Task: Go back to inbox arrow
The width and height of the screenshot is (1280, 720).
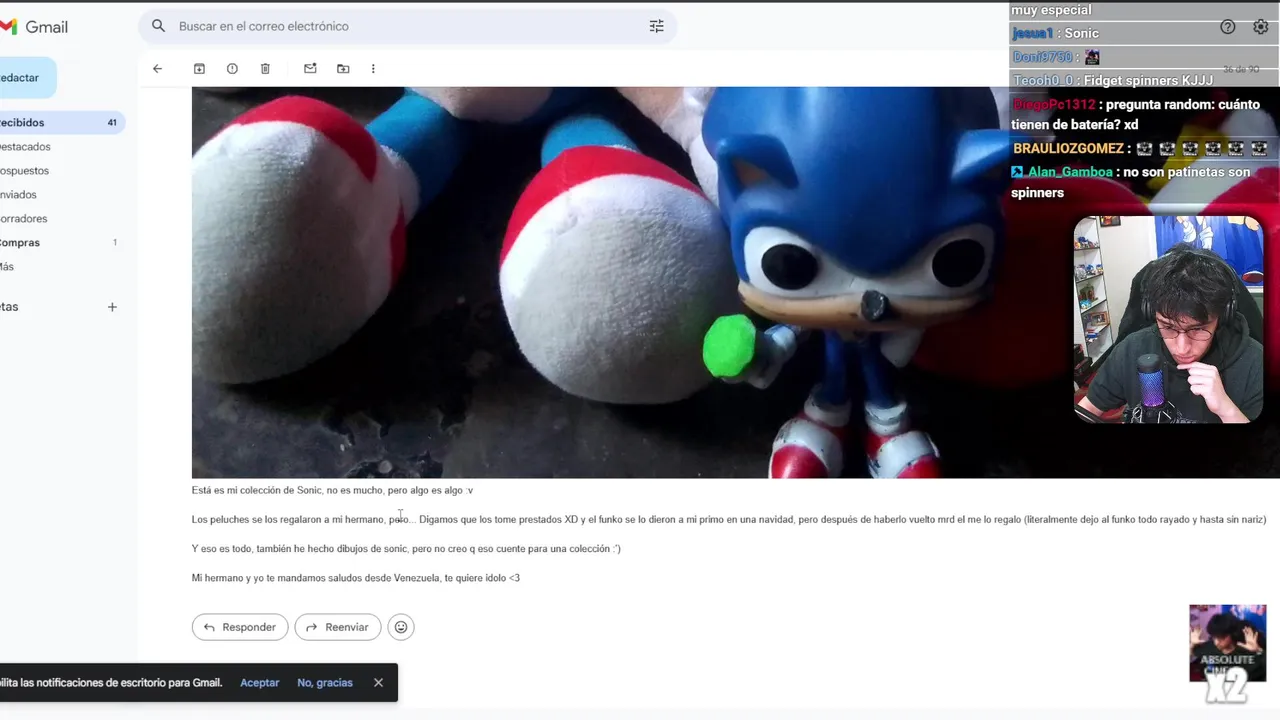Action: [x=157, y=68]
